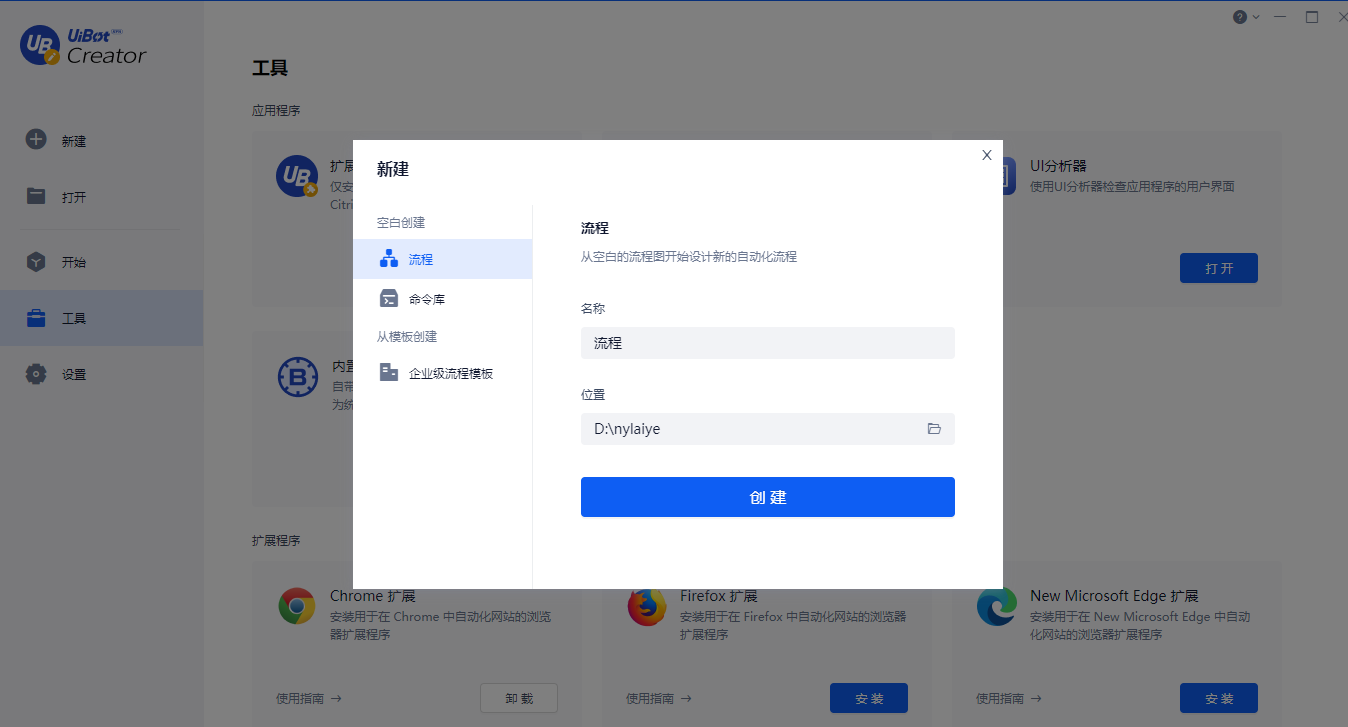Open 使用指南 link under Chrome 扩展

(x=308, y=699)
